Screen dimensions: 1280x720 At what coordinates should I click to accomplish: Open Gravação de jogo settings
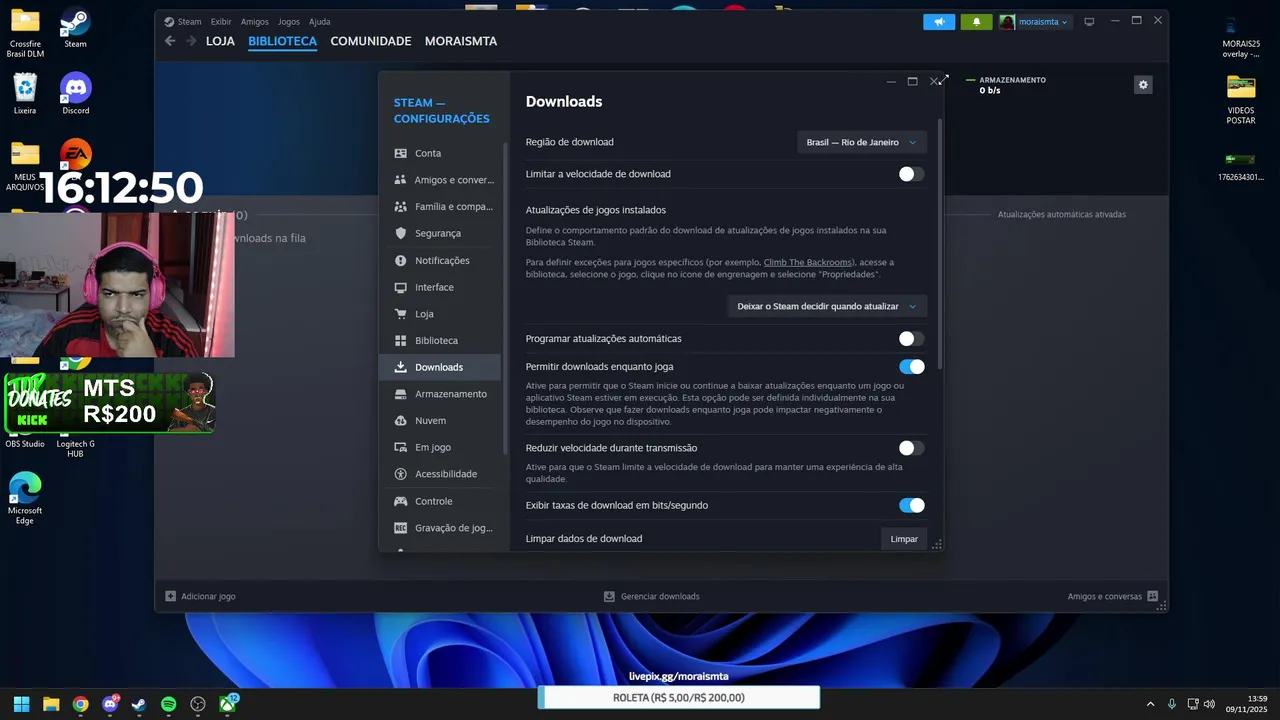440,528
